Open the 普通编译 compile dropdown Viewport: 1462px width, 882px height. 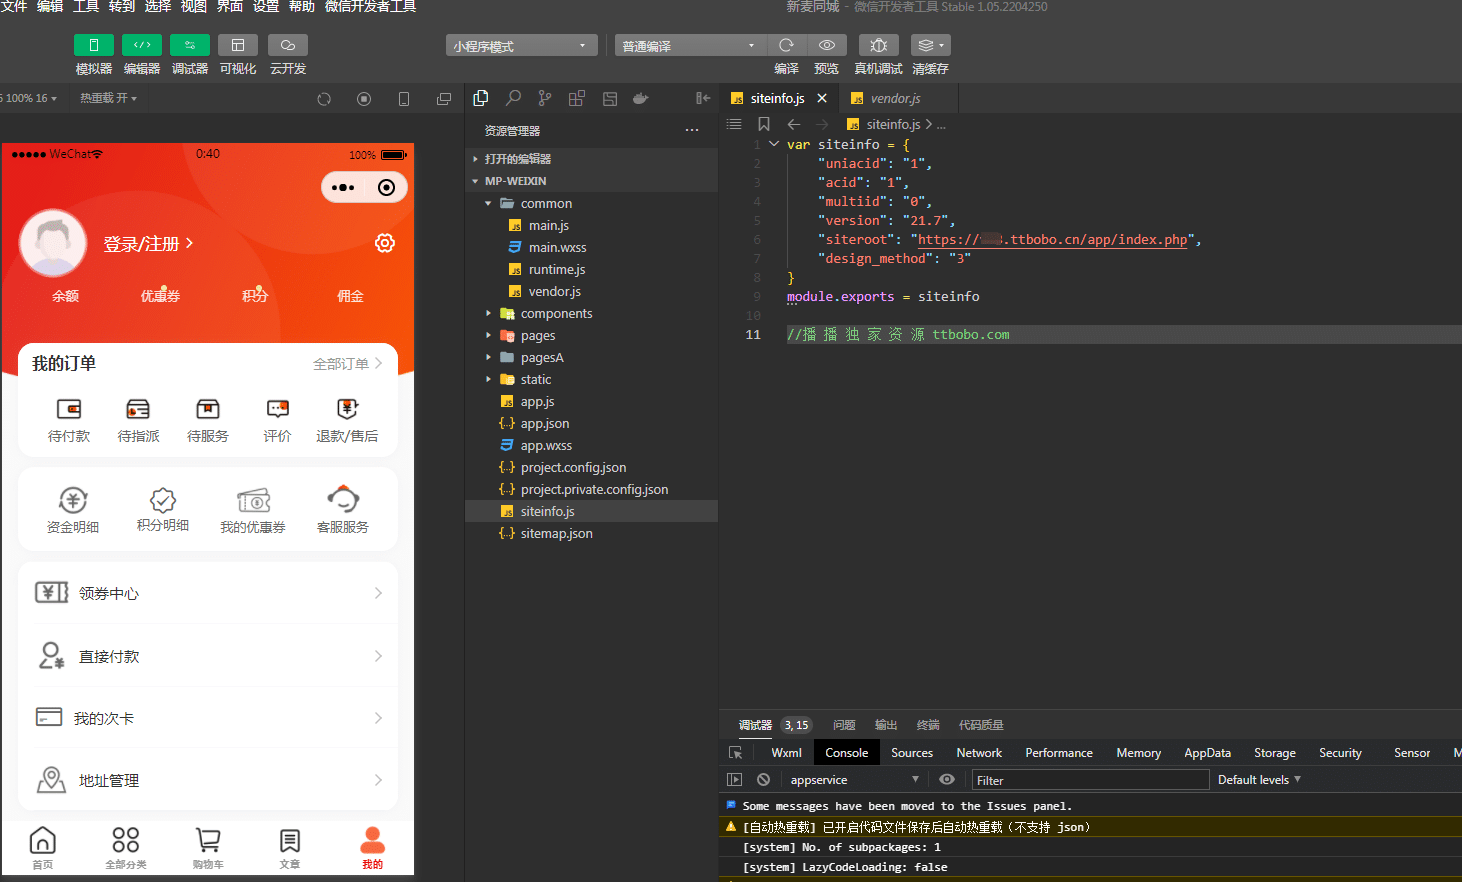690,46
